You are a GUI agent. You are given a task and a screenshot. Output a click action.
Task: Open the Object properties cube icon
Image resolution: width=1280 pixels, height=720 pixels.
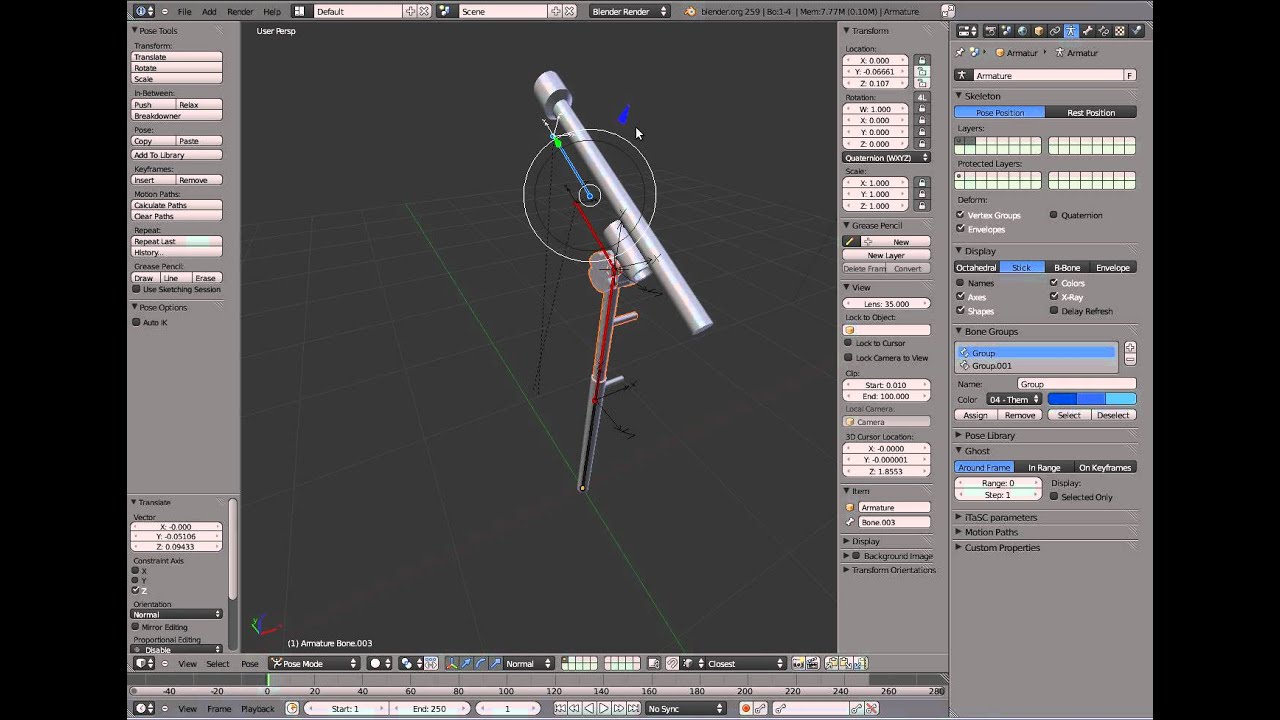click(x=1039, y=31)
